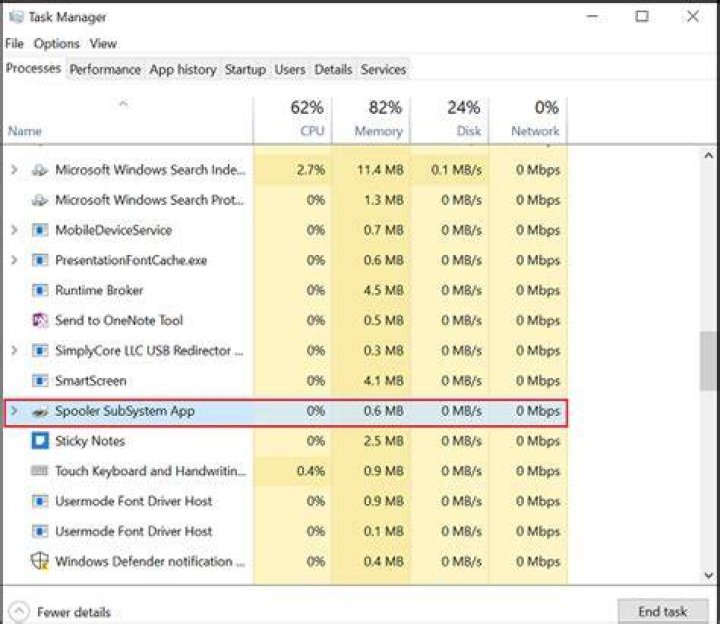This screenshot has width=720, height=624.
Task: Select Send to OneNote Tool text
Action: (119, 320)
